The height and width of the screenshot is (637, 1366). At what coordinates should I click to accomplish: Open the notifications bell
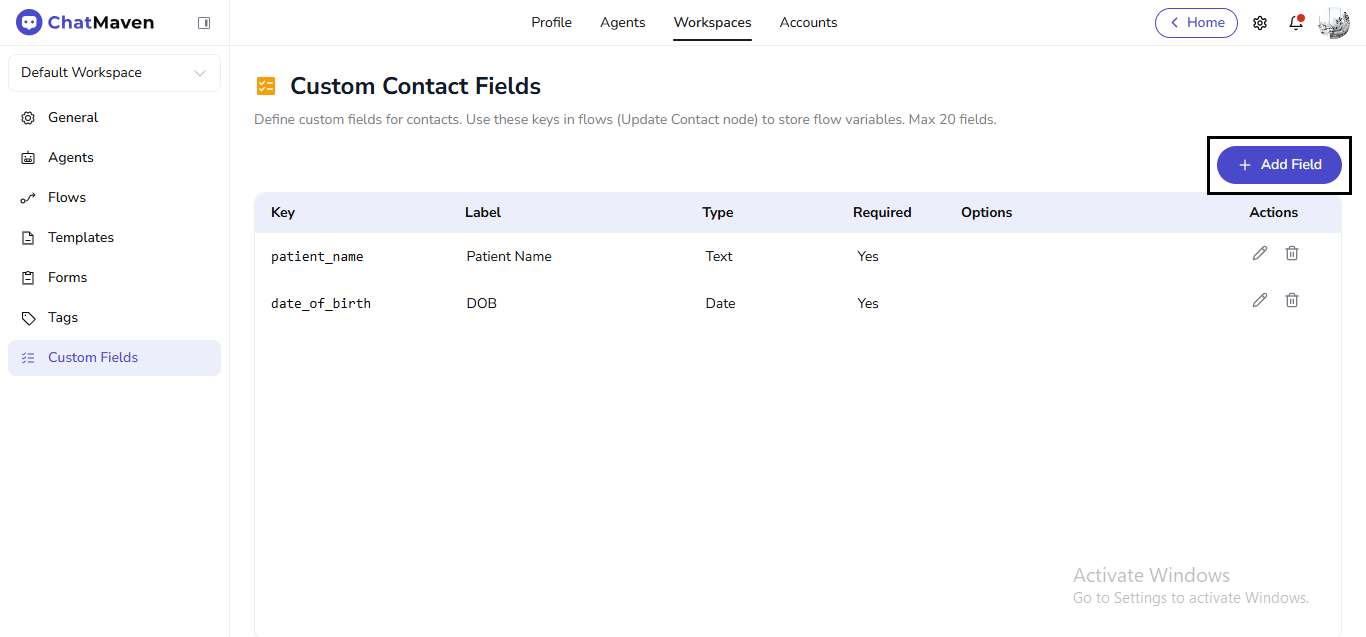point(1295,22)
